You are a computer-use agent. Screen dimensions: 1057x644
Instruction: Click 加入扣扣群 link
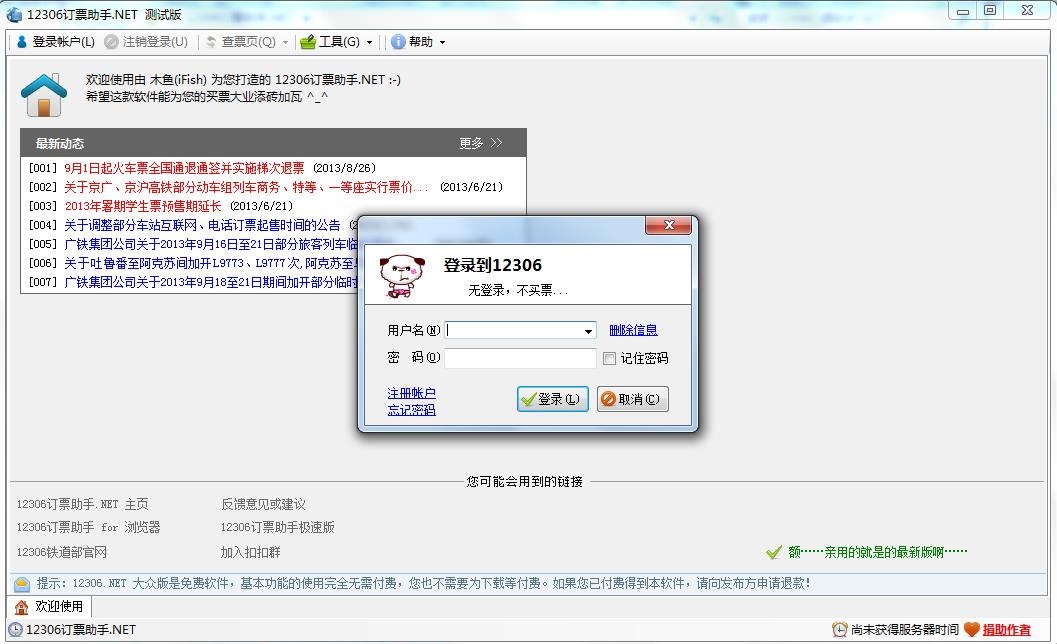[250, 552]
